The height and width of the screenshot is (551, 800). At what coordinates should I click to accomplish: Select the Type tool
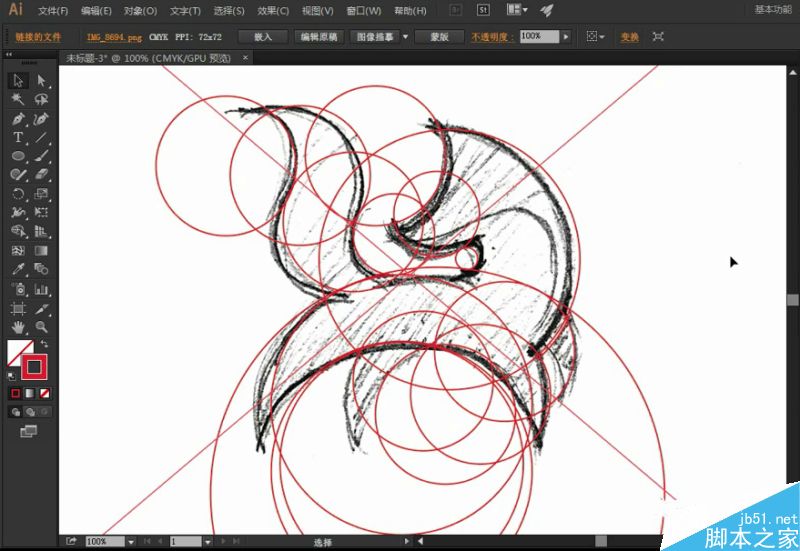pyautogui.click(x=18, y=137)
